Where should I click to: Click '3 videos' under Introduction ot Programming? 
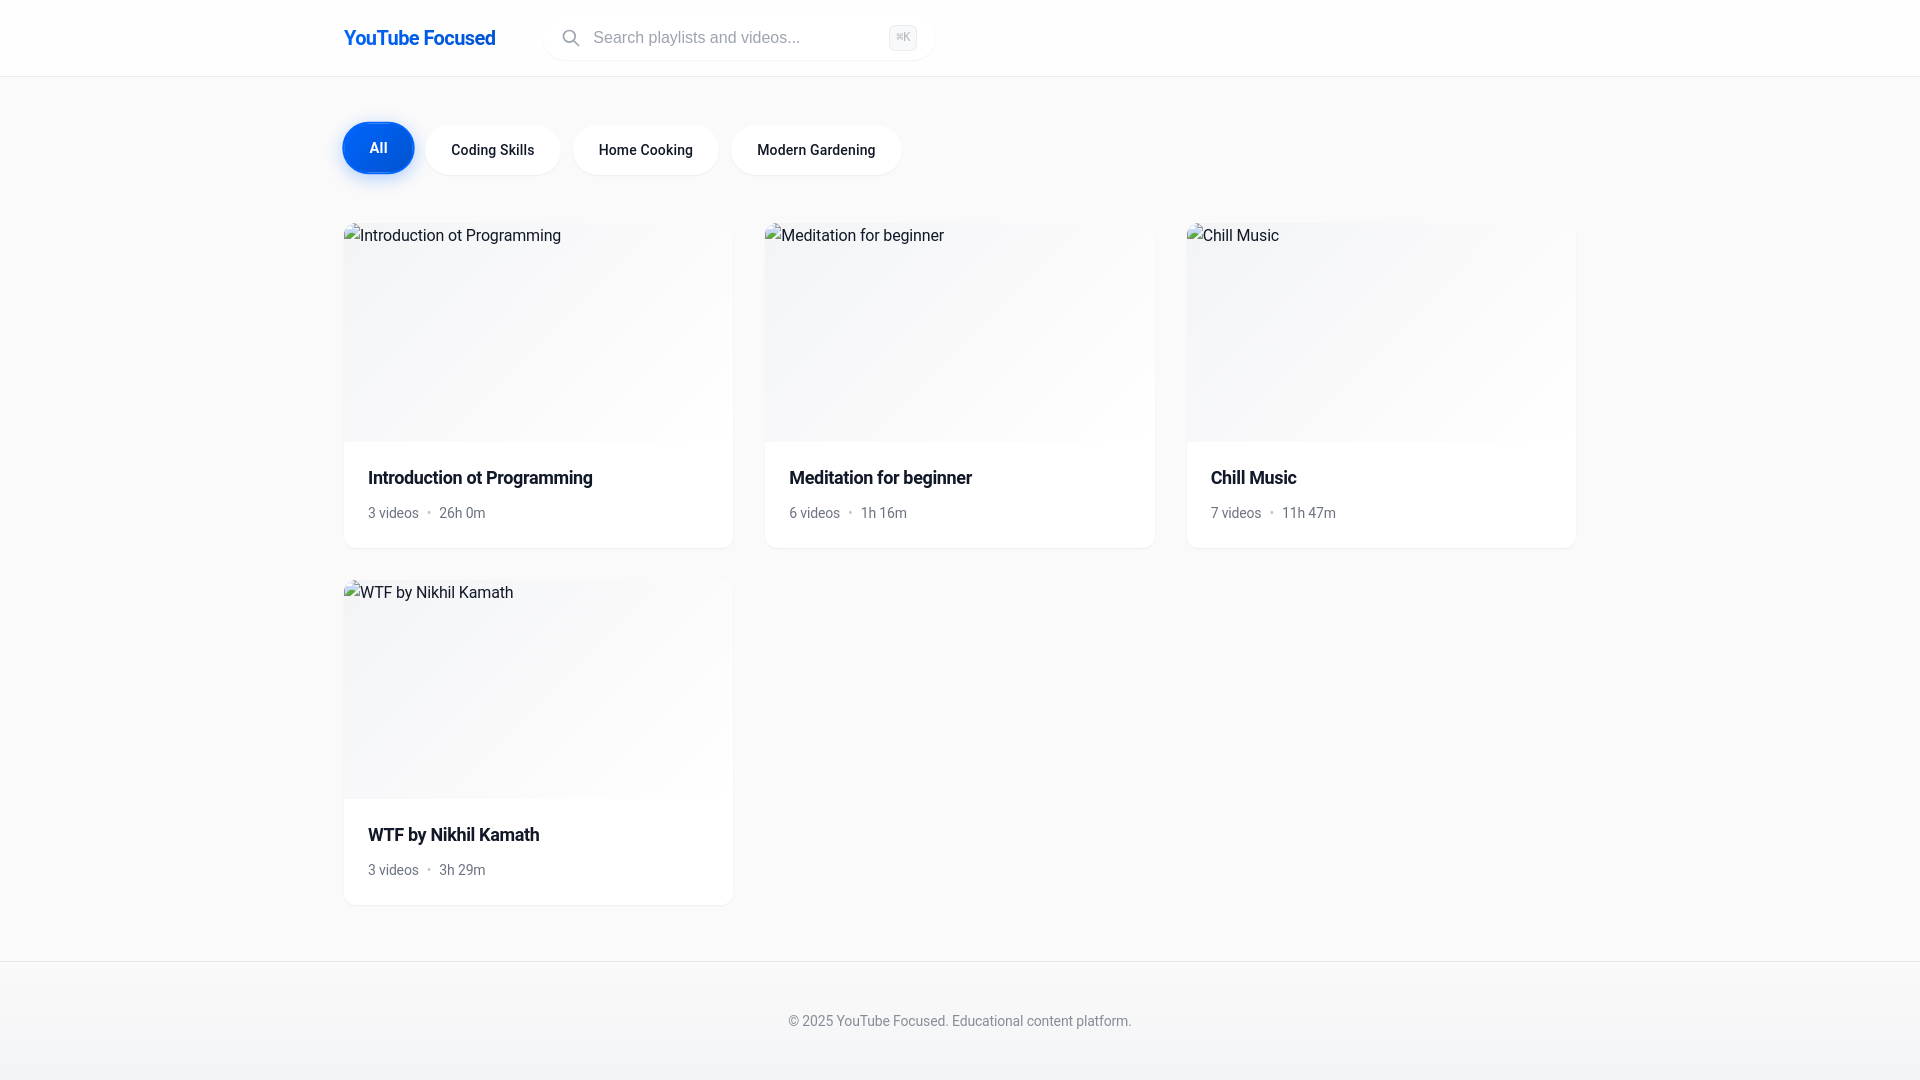[393, 513]
